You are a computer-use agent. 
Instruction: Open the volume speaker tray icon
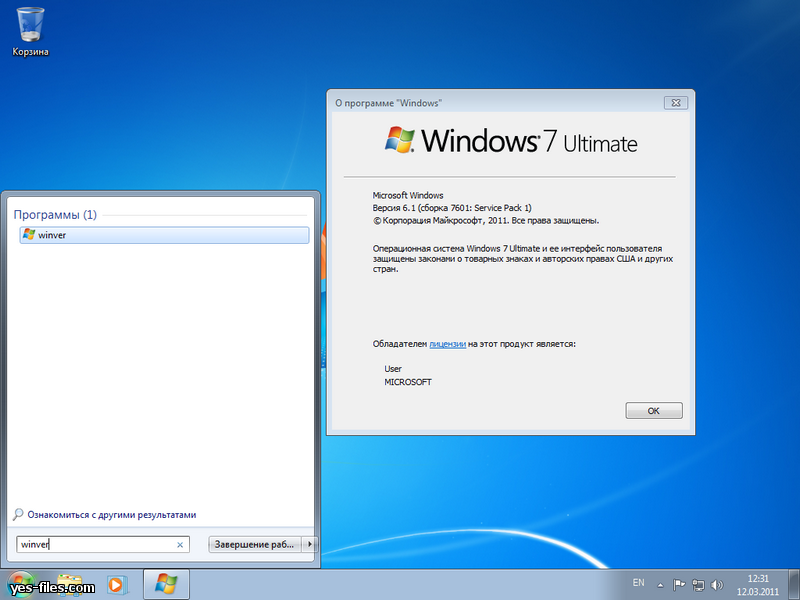pos(717,585)
